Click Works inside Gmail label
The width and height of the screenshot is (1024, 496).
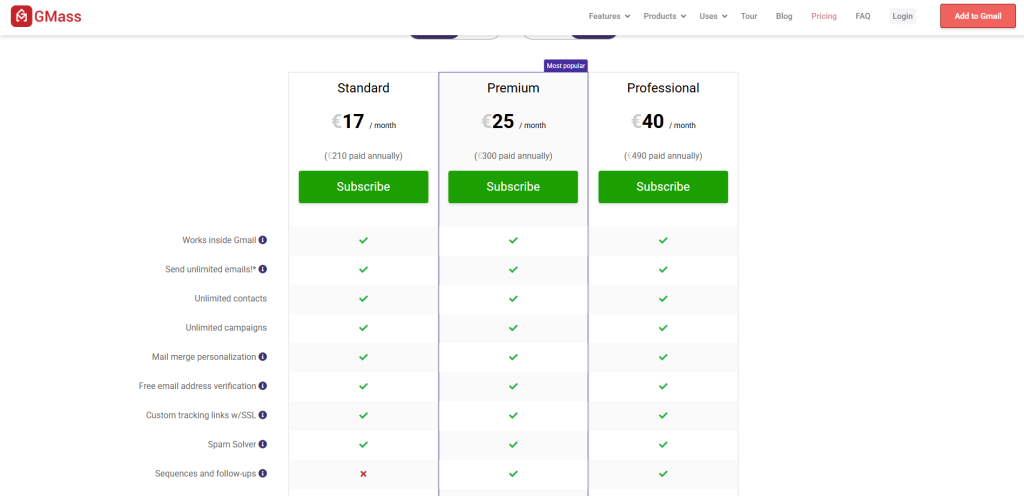(x=219, y=240)
